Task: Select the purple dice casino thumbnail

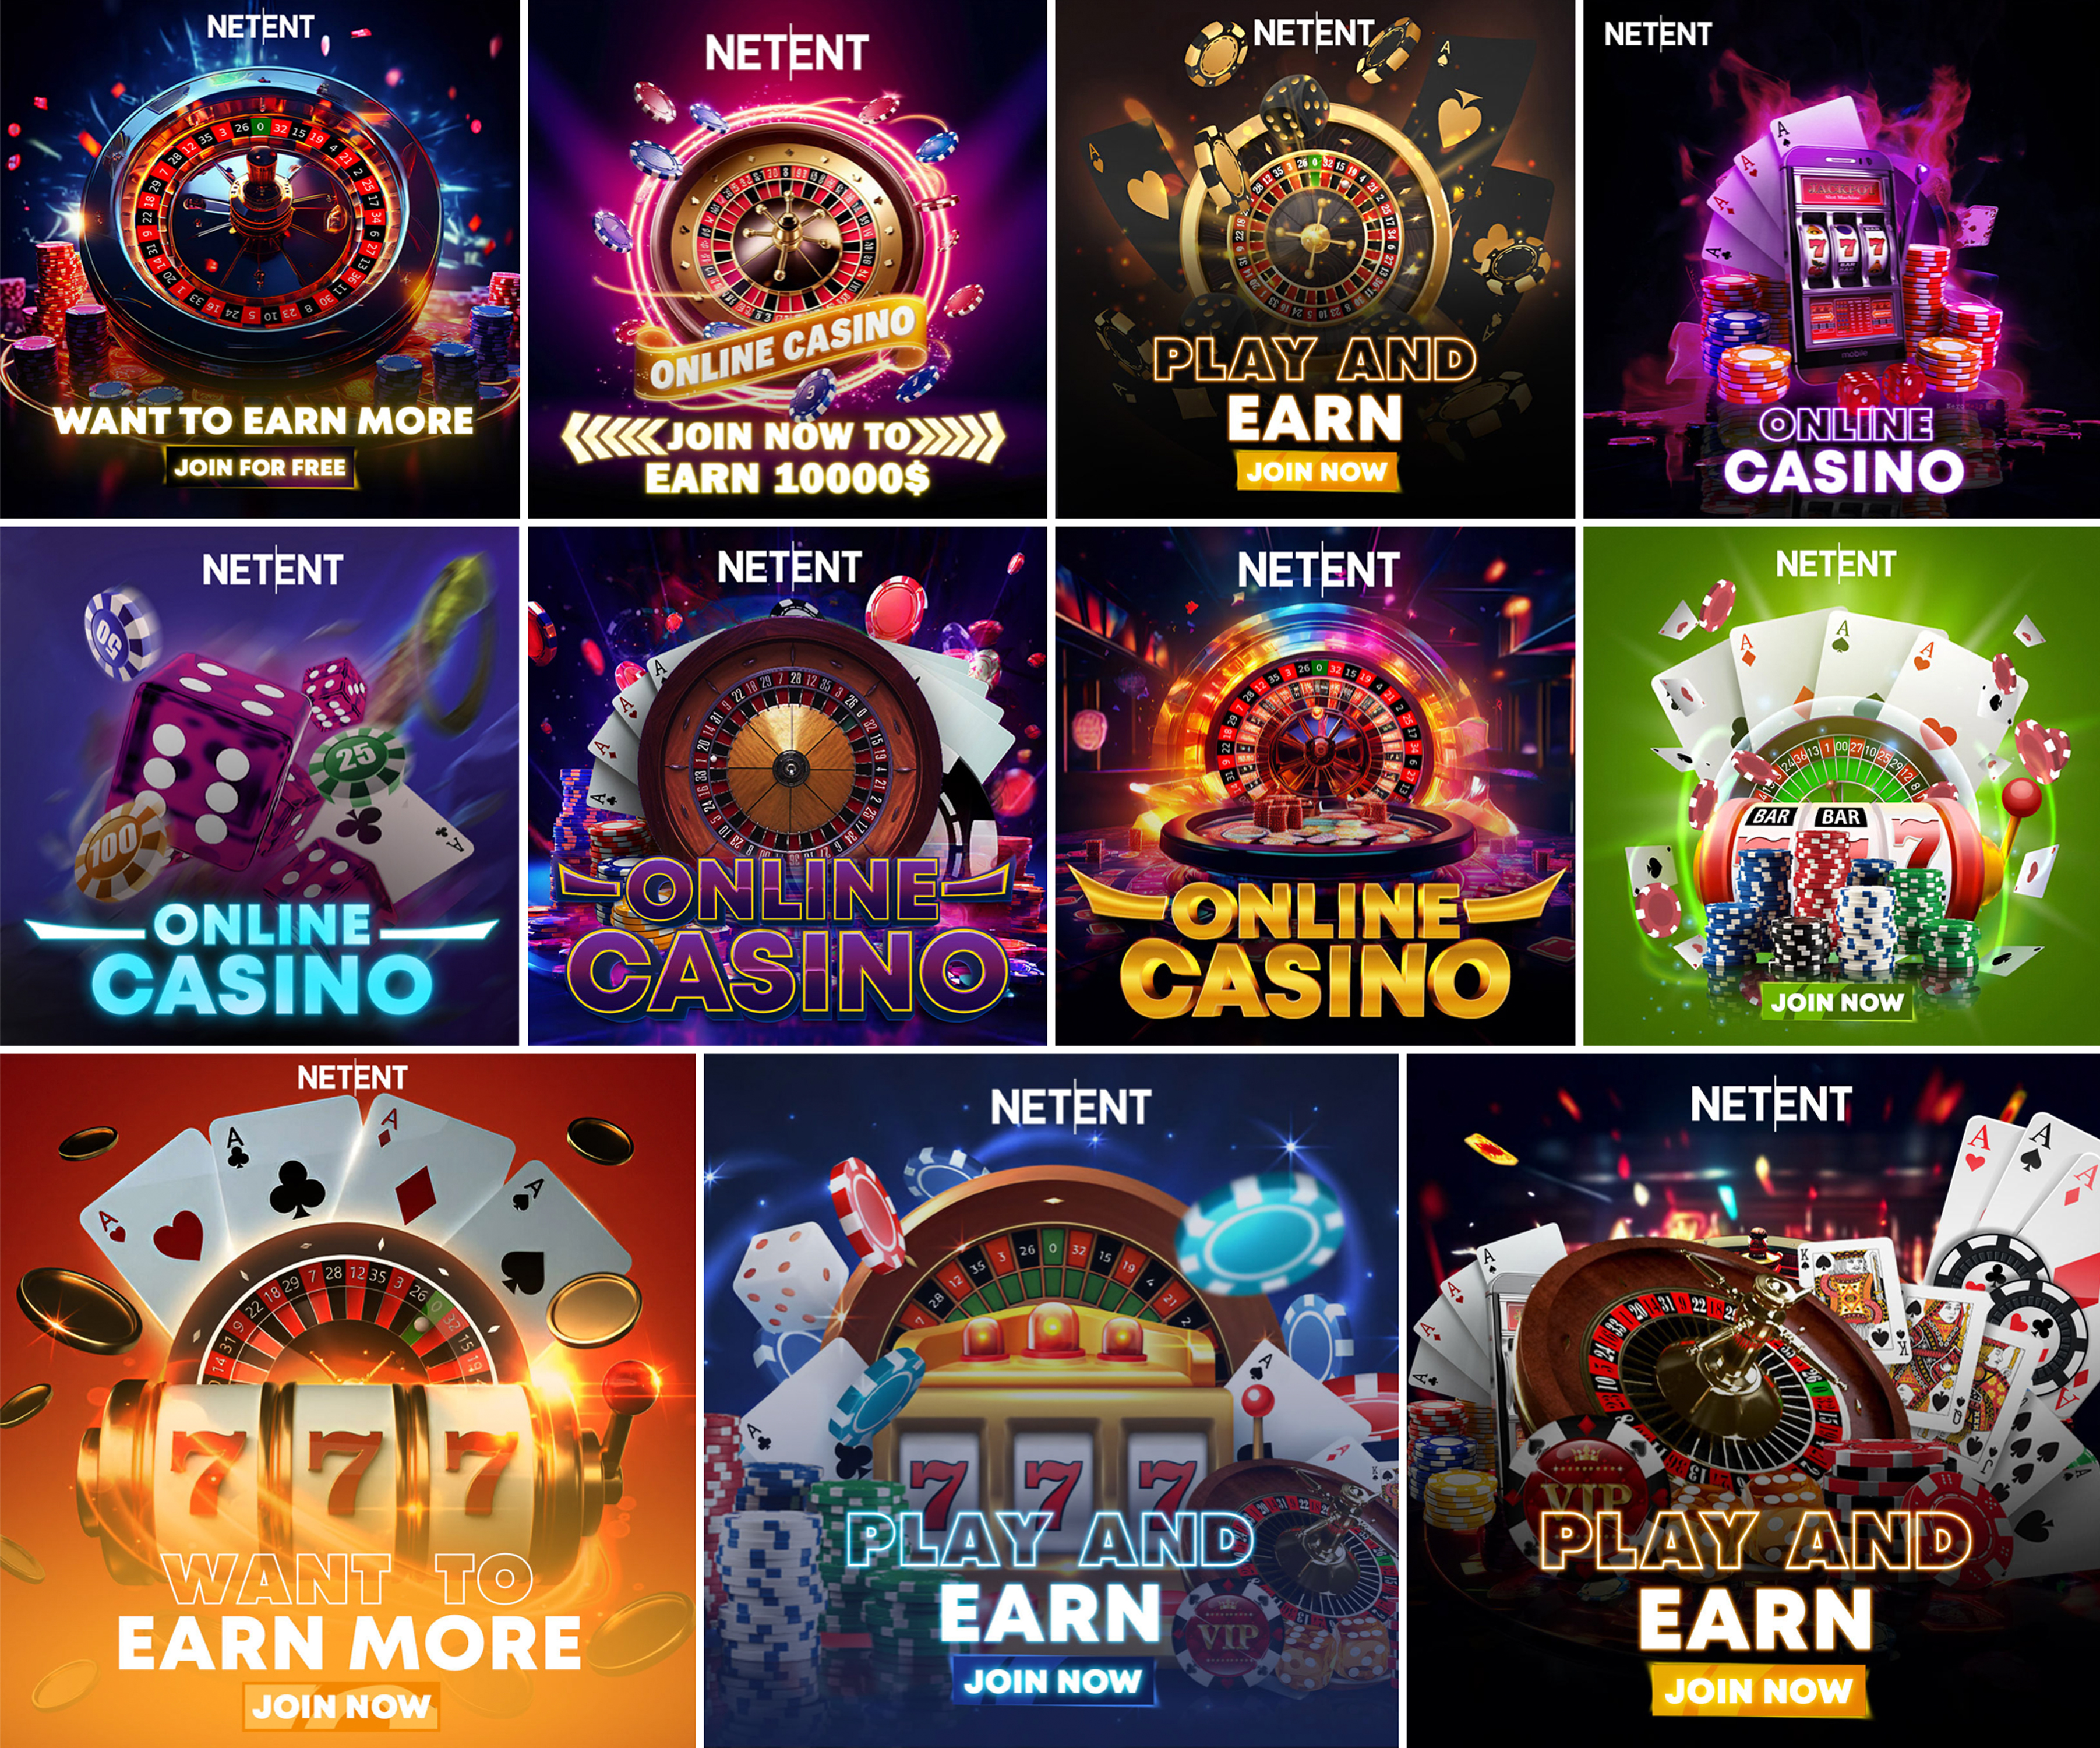Action: 260,786
